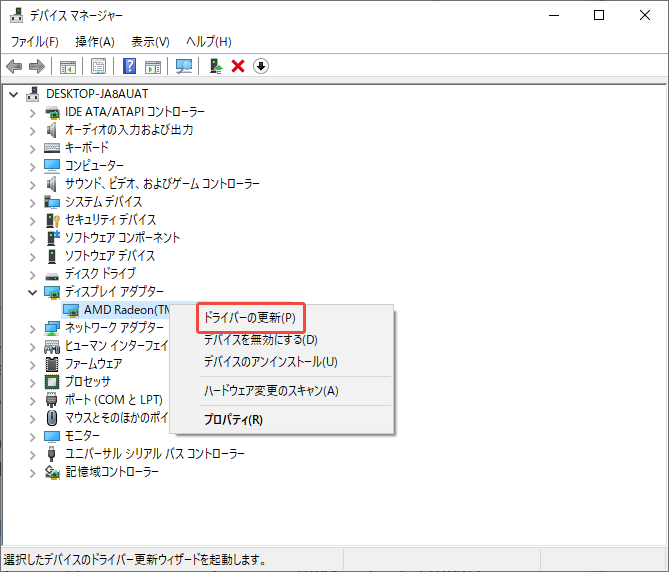The width and height of the screenshot is (669, 572).
Task: Expand the IDE ATA/ATAPI コントローラー node
Action: point(32,113)
